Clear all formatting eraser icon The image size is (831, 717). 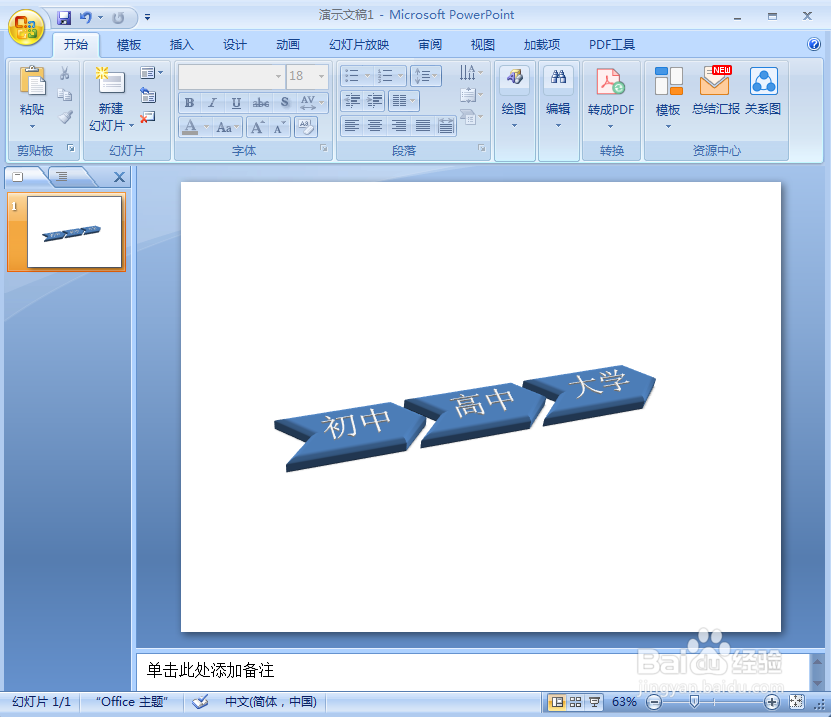coord(306,127)
